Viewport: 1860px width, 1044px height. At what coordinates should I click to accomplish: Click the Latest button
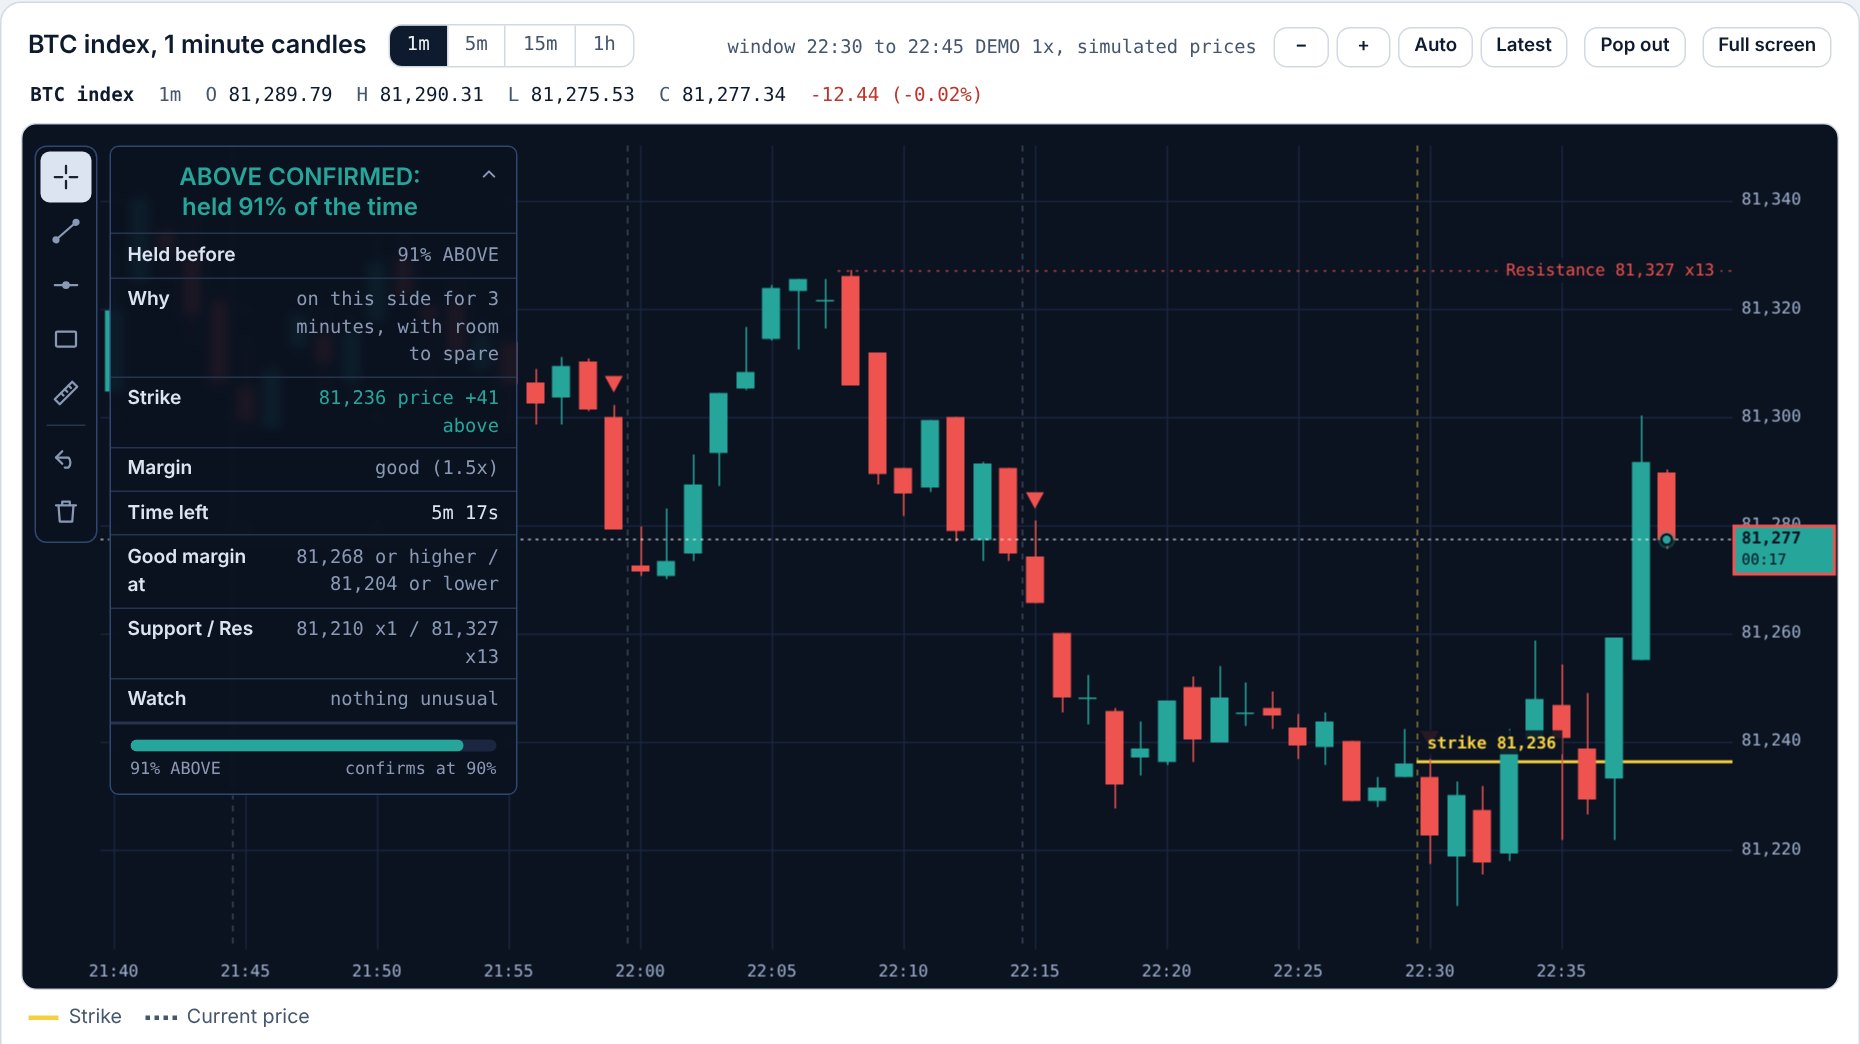click(x=1523, y=46)
